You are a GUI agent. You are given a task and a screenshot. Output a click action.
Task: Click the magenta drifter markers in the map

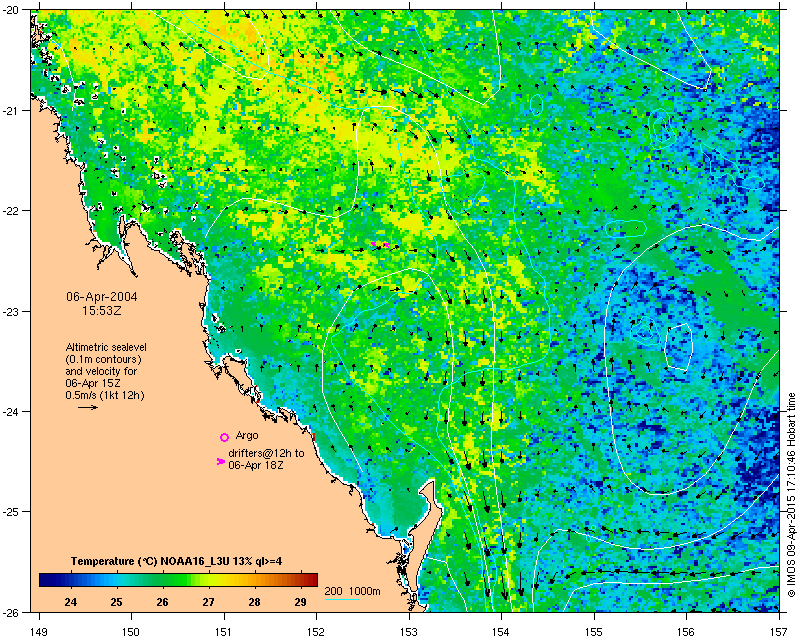coord(380,245)
